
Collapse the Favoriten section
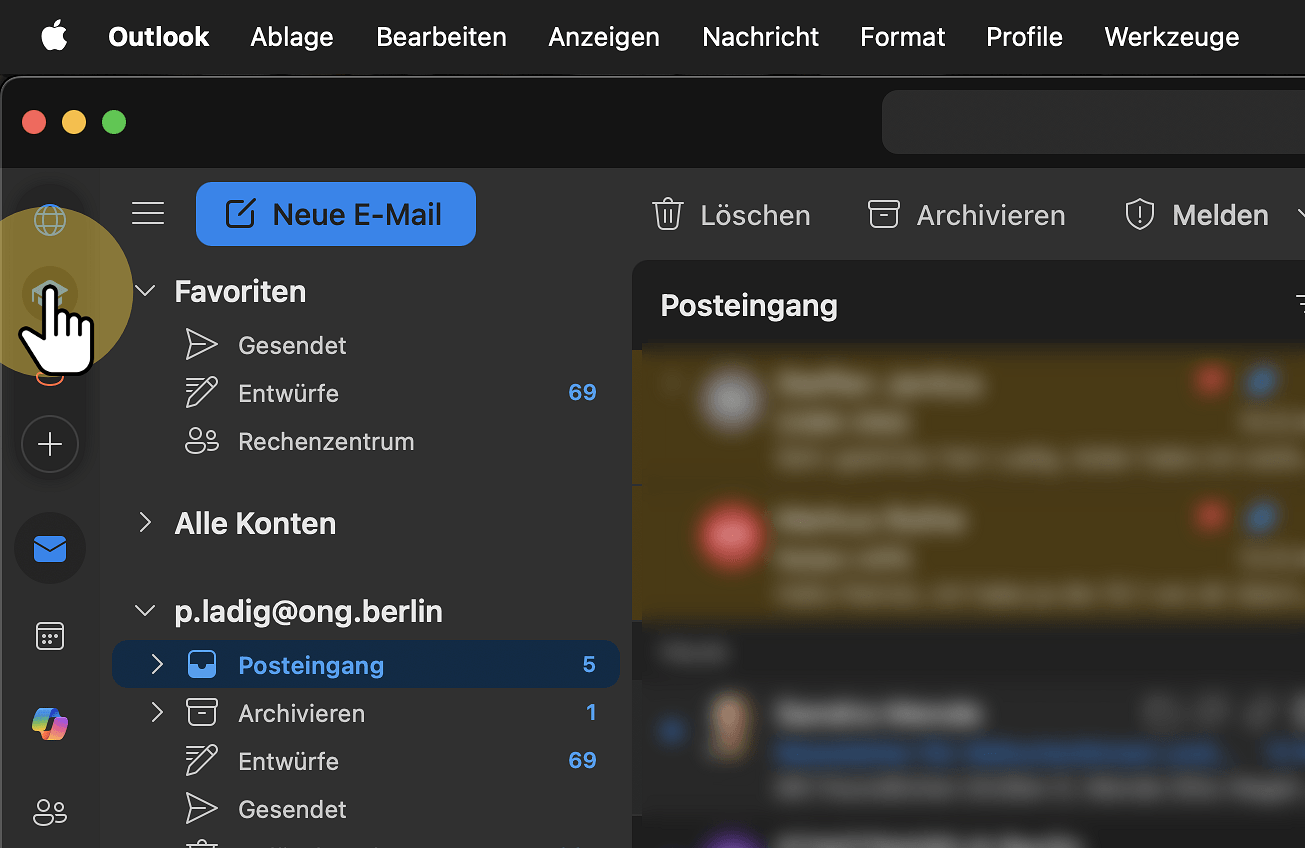point(146,291)
